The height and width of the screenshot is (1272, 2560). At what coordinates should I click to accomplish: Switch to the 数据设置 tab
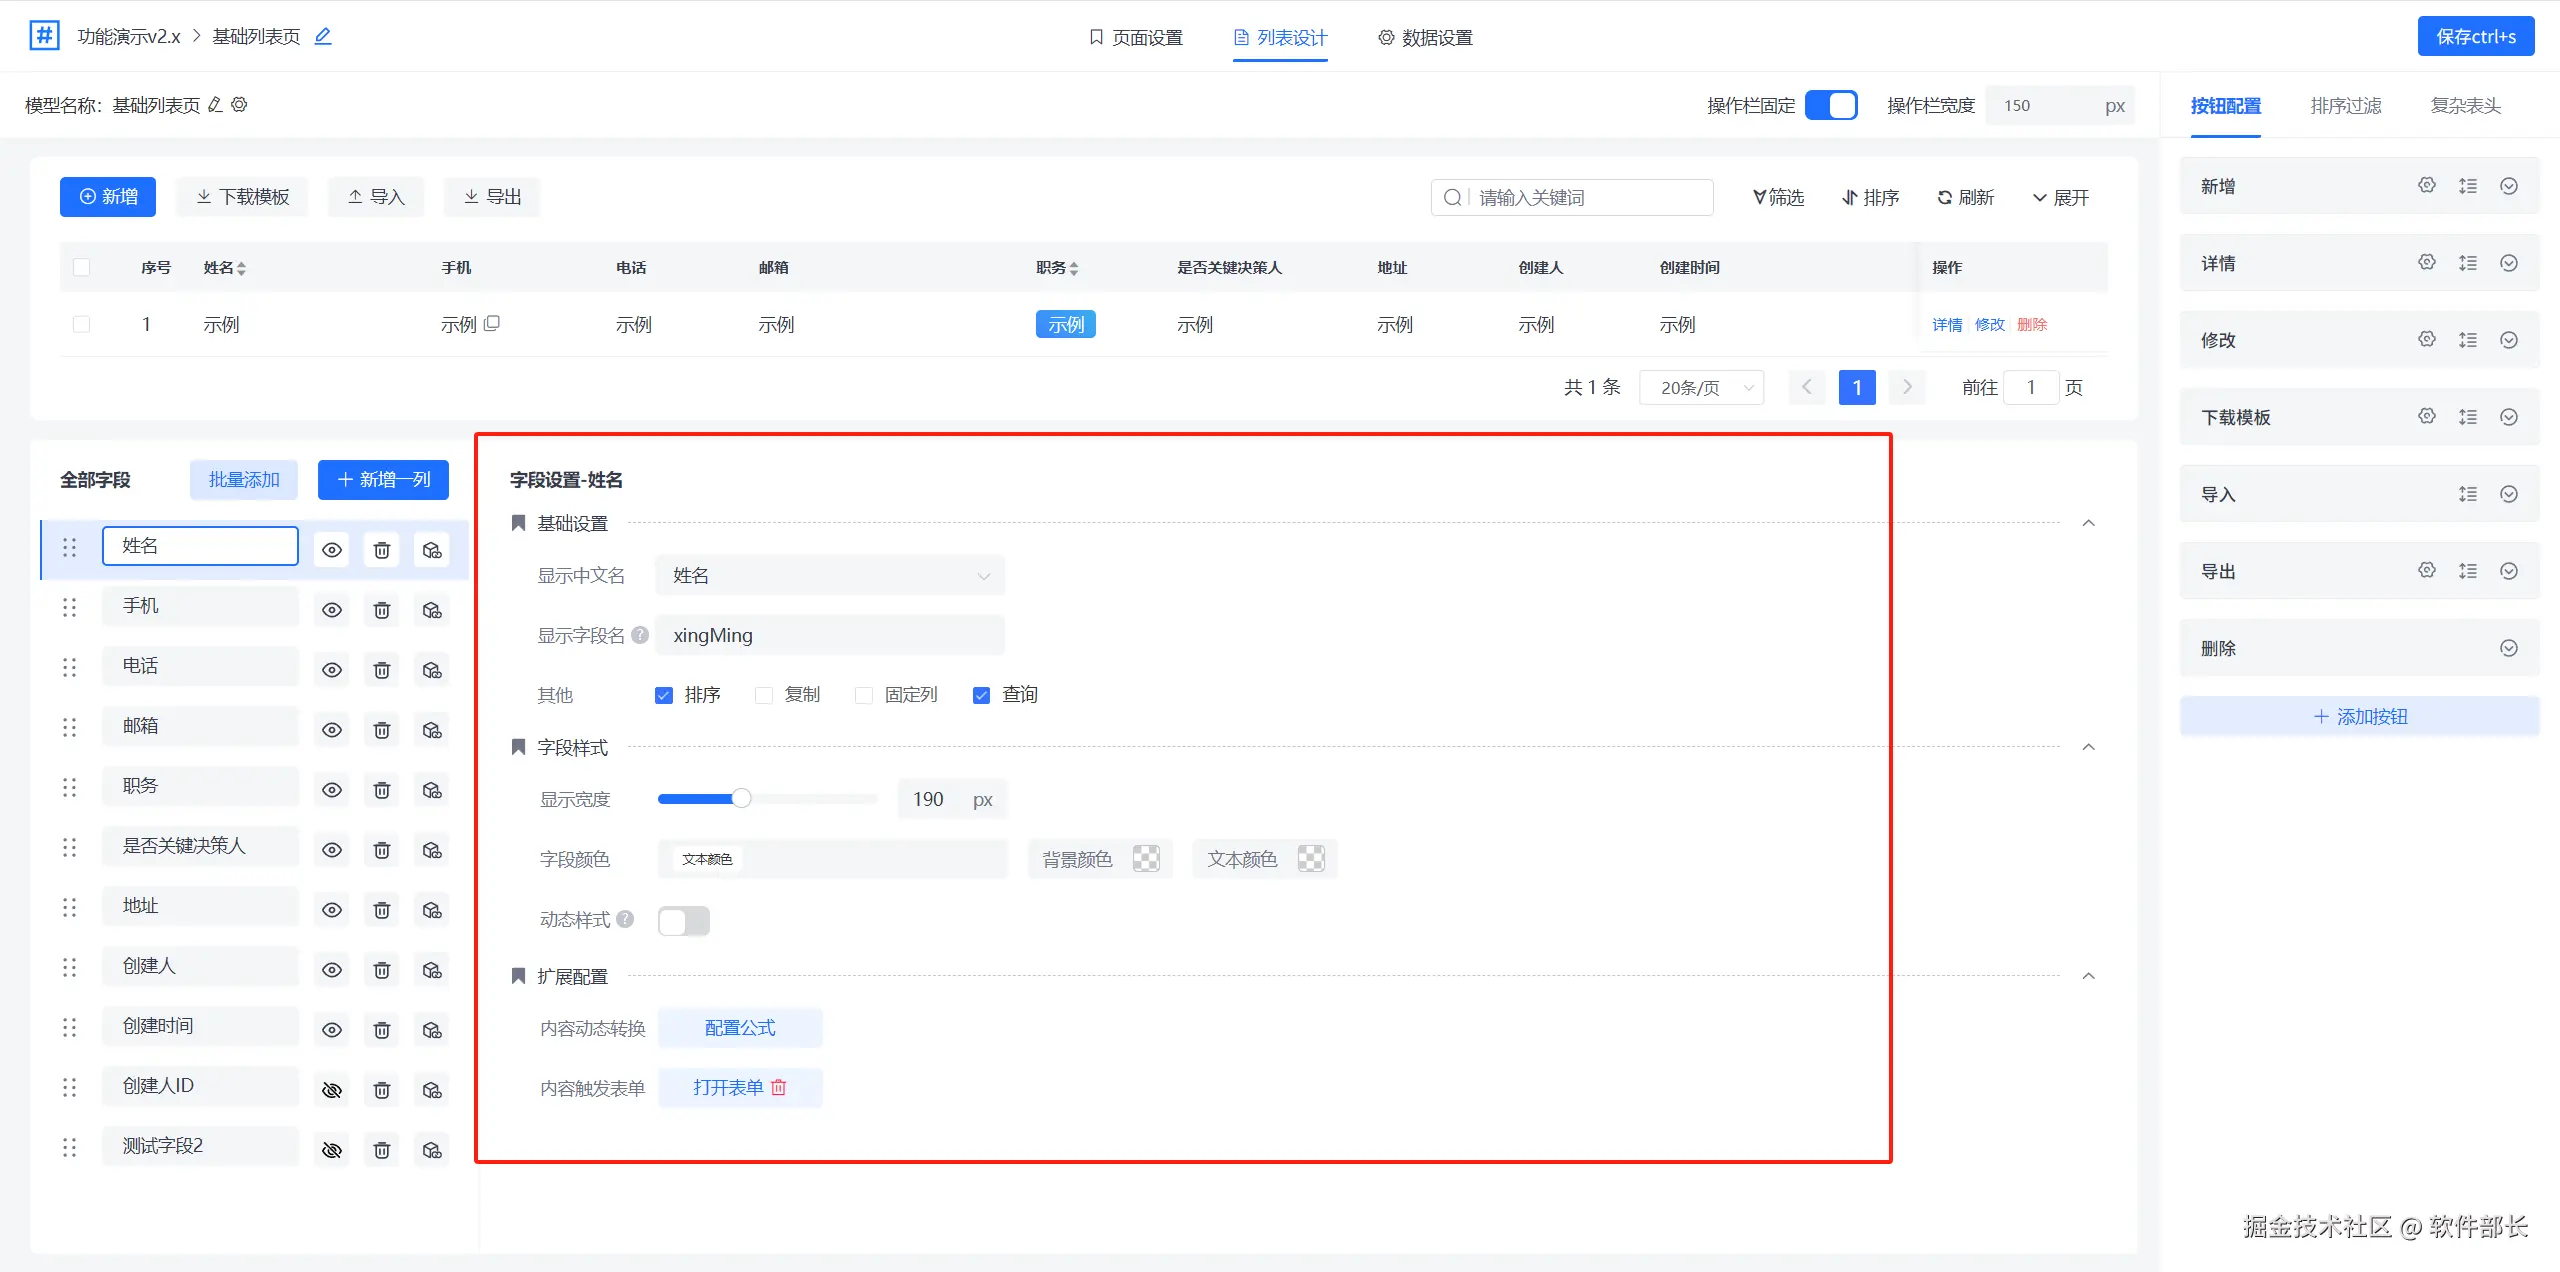pyautogui.click(x=1425, y=38)
